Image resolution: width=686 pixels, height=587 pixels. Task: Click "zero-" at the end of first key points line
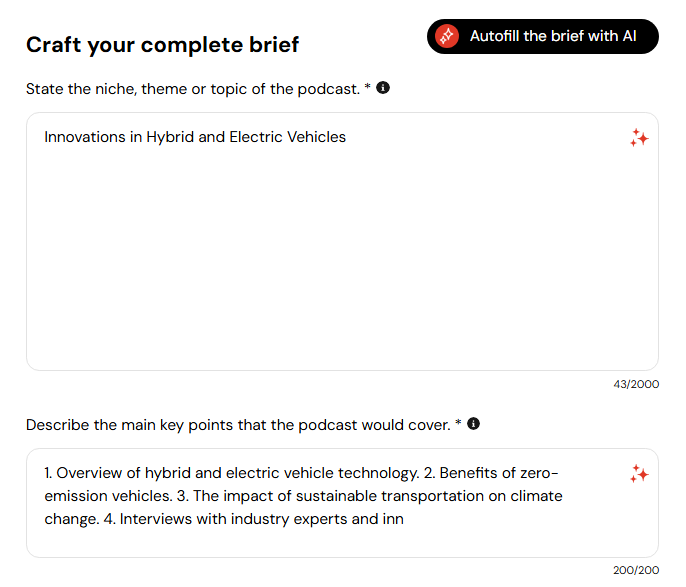539,473
